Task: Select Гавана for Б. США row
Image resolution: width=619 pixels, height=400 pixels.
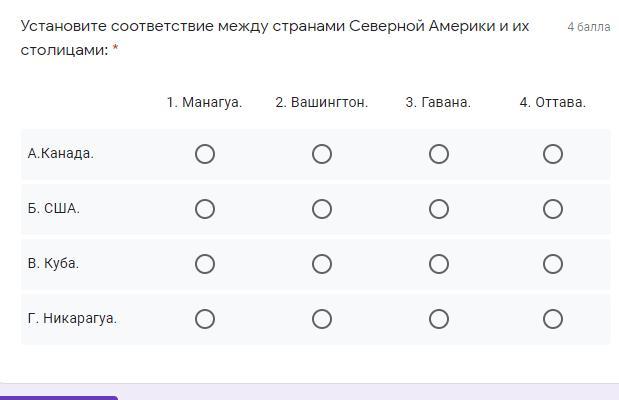Action: [439, 209]
